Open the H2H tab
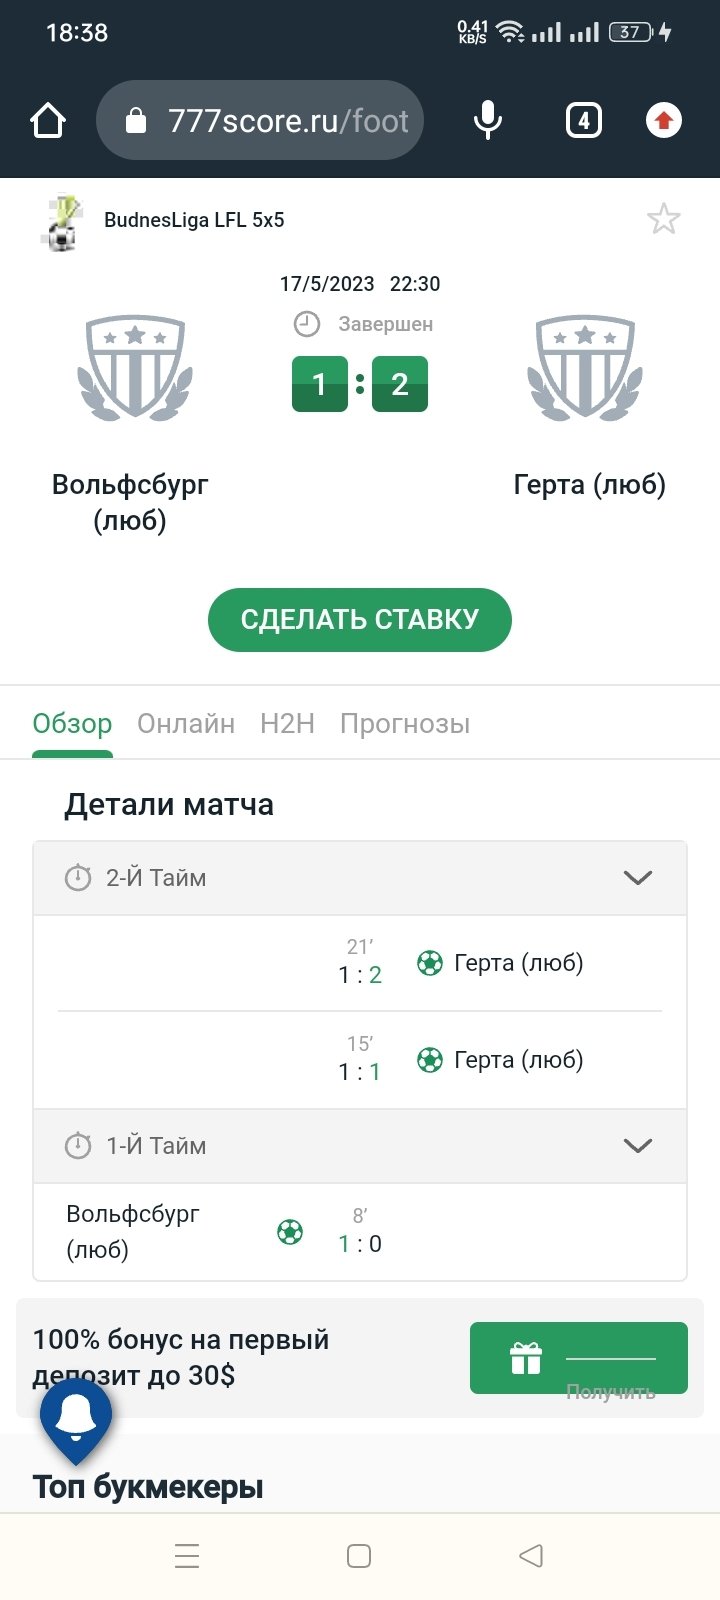The width and height of the screenshot is (720, 1600). coord(287,724)
